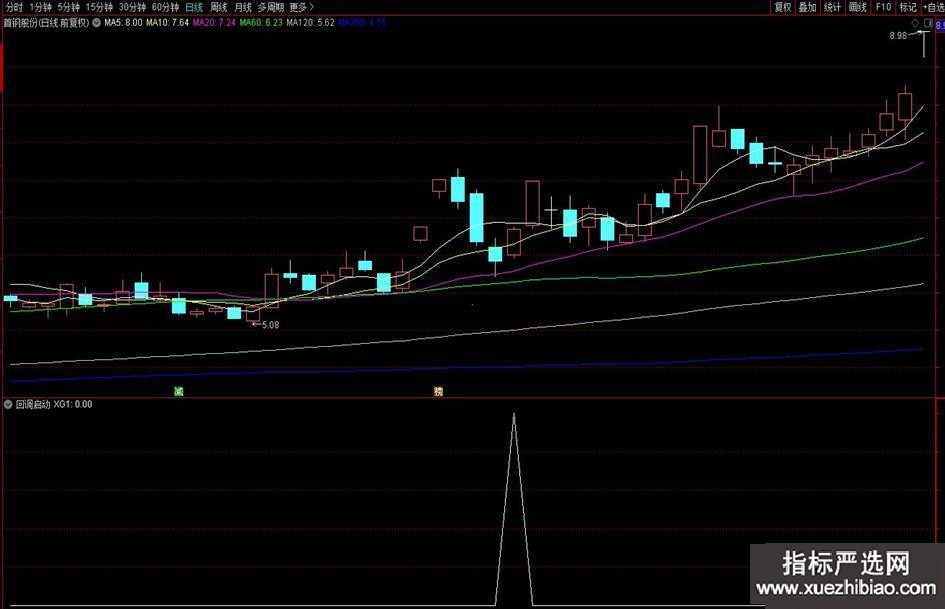Click the panel layout icon at chart top-right

pos(928,23)
